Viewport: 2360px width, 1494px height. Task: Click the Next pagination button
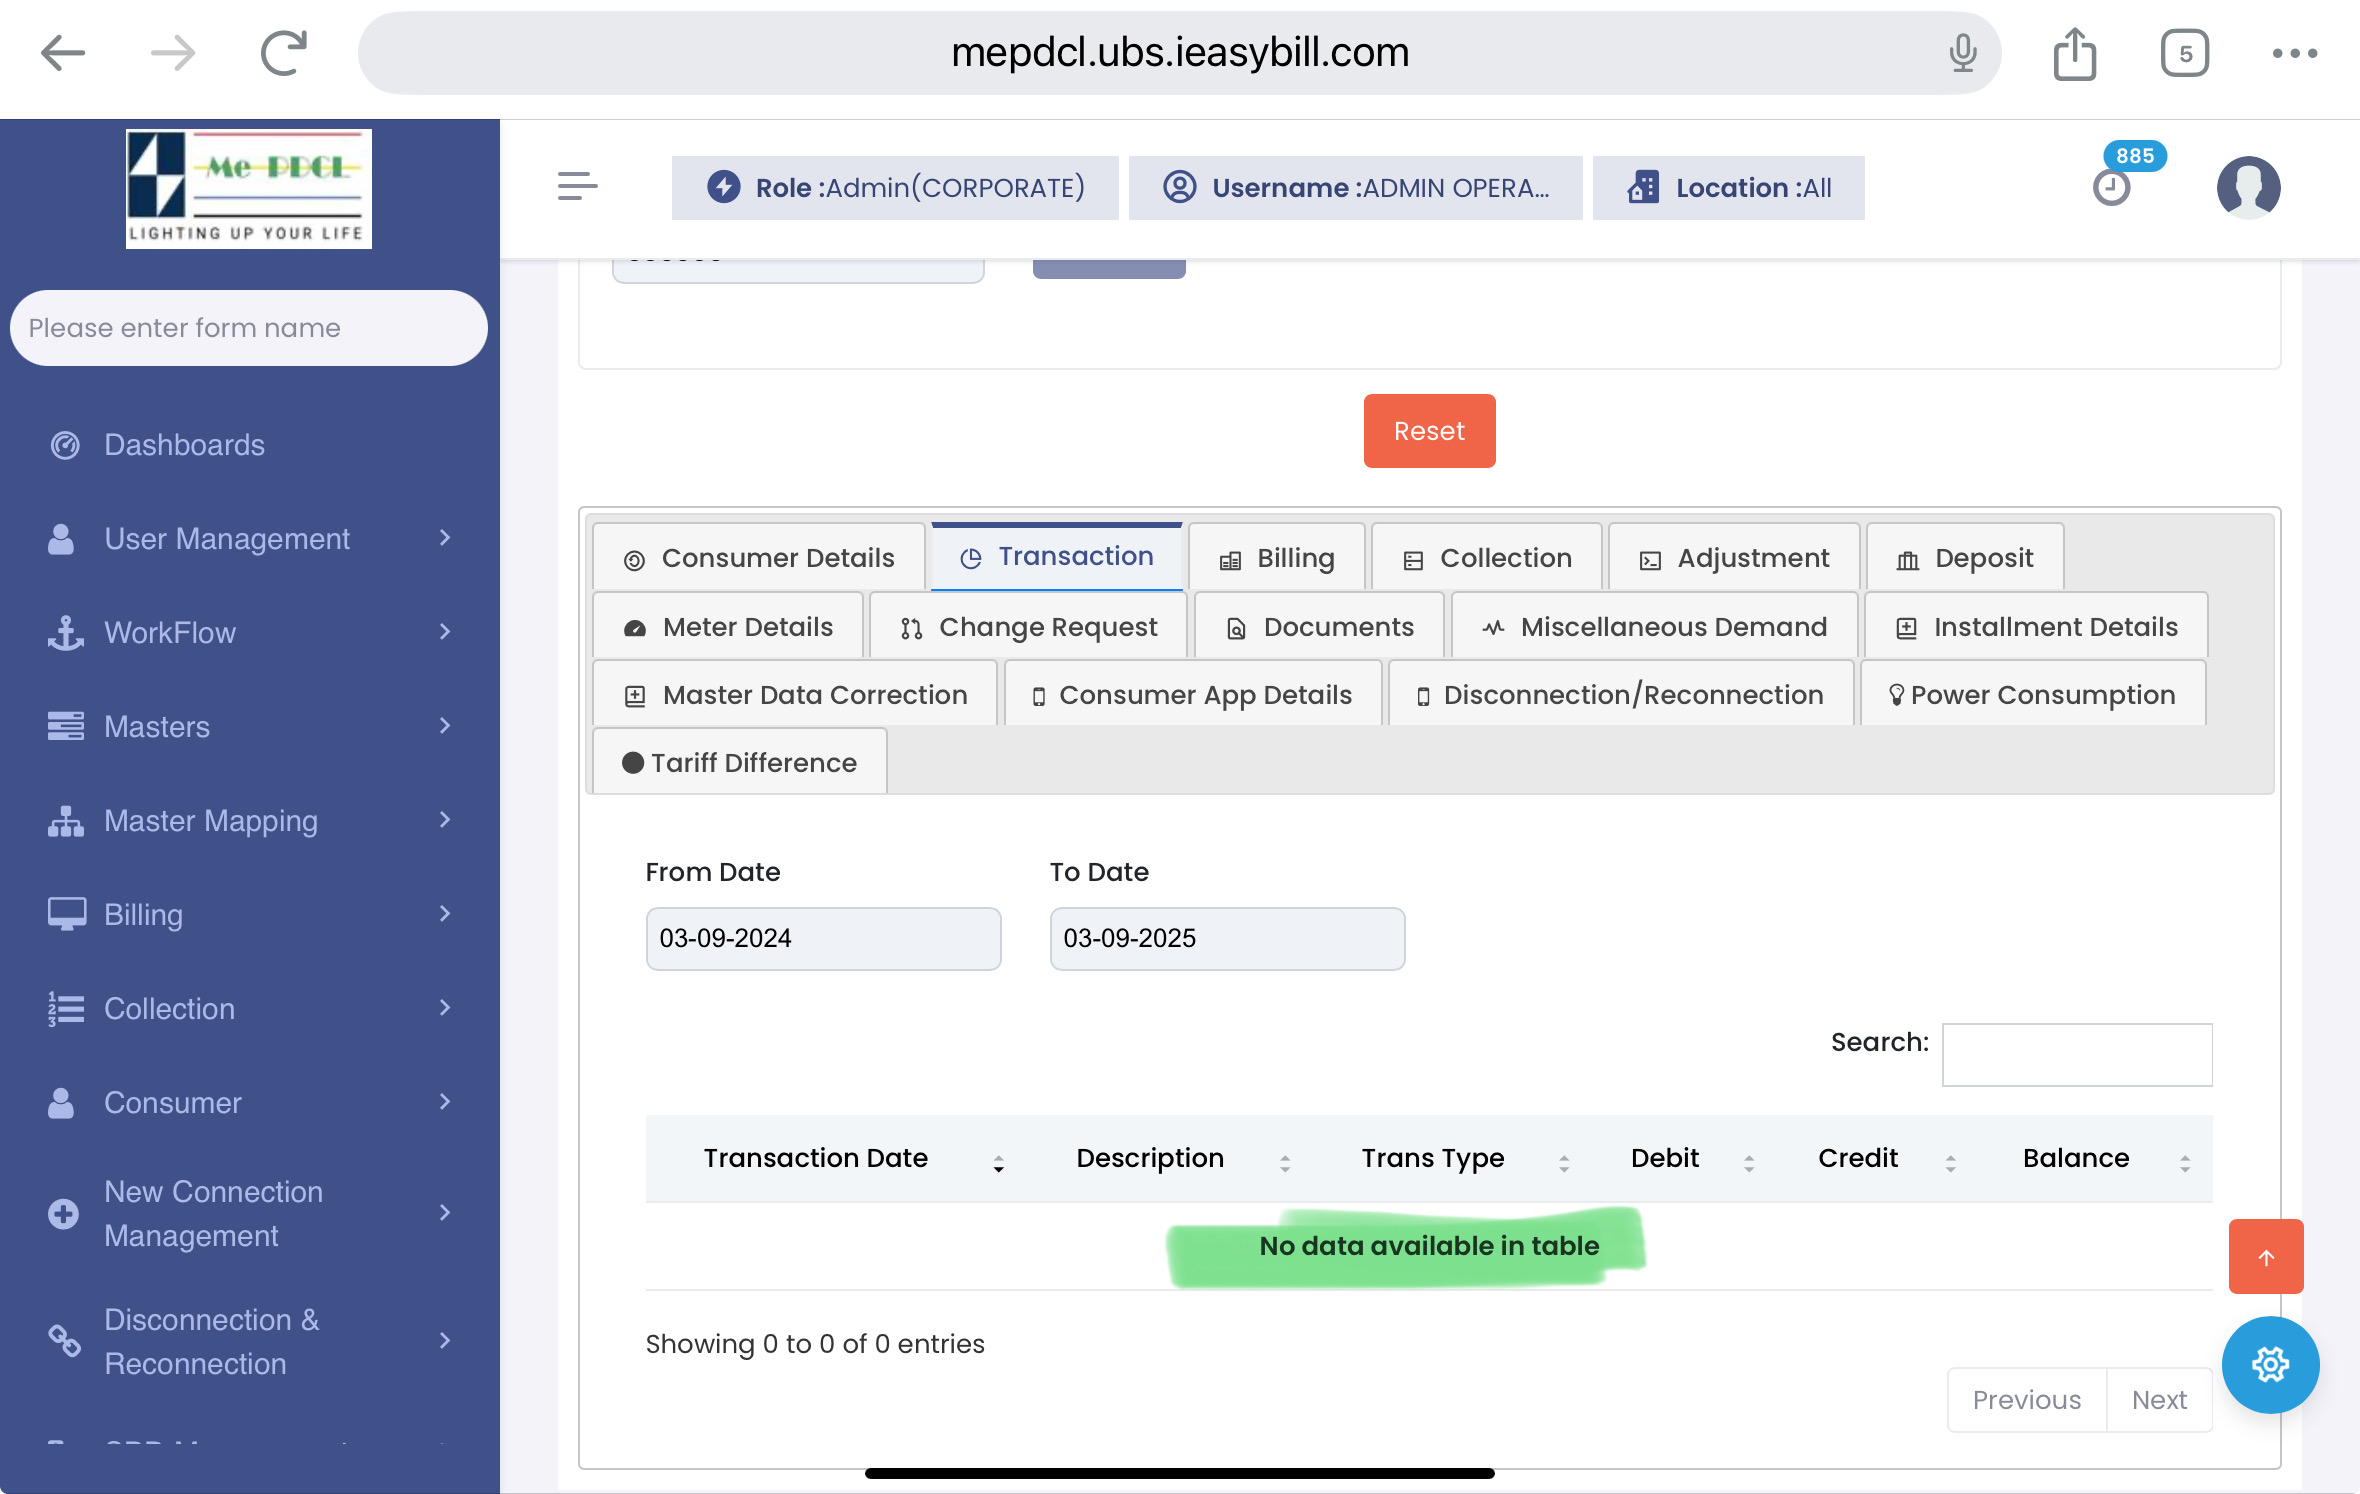2159,1400
